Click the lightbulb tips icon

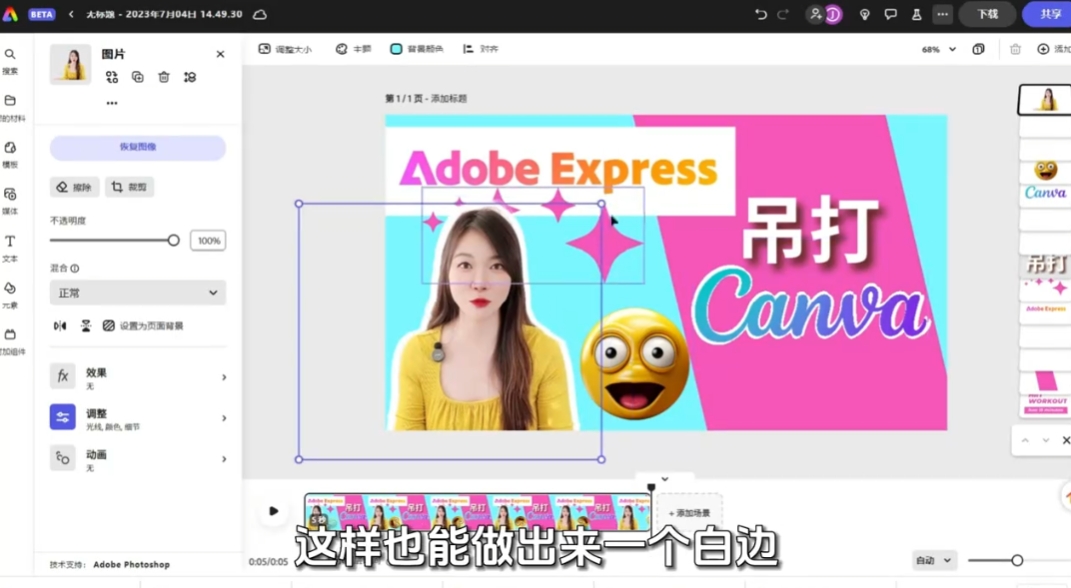point(865,14)
